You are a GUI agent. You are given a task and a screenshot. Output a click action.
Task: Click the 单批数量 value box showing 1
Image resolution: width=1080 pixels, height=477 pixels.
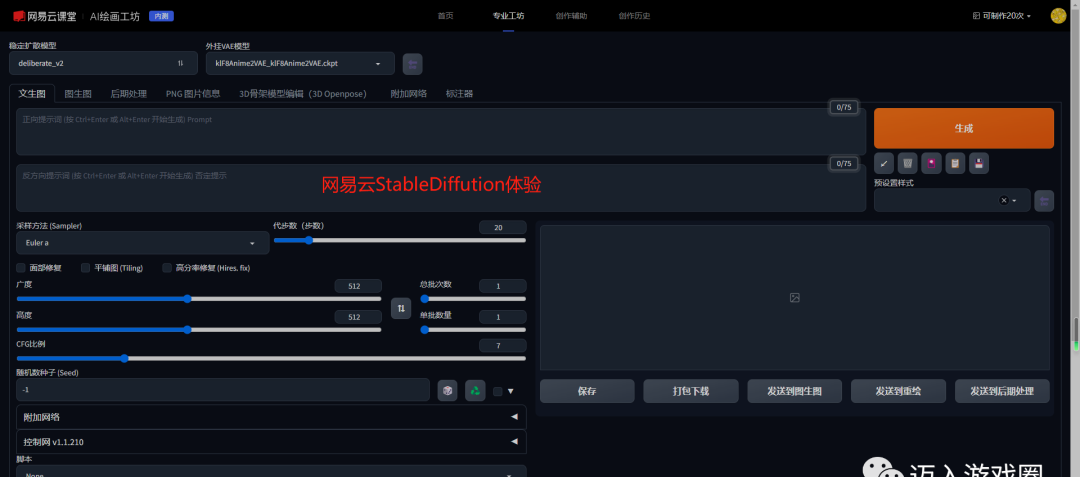click(503, 317)
